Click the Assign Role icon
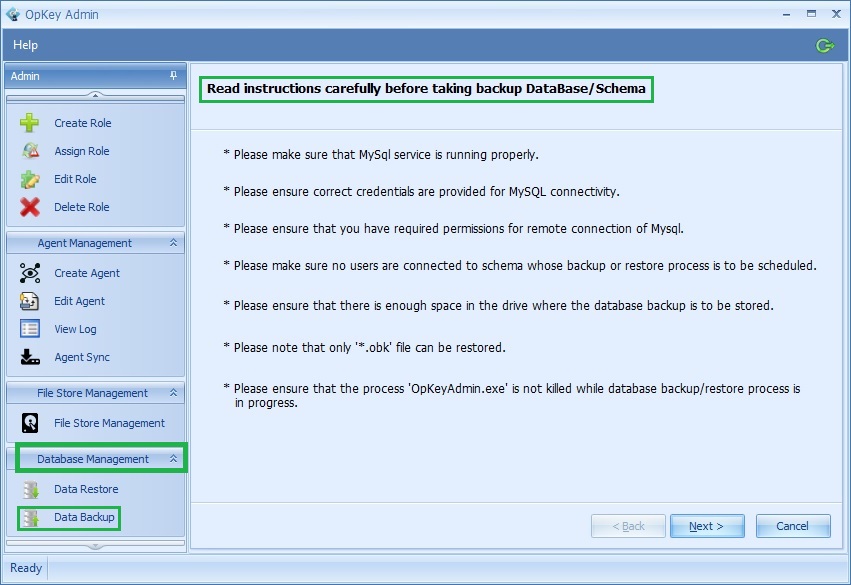851x585 pixels. tap(30, 150)
